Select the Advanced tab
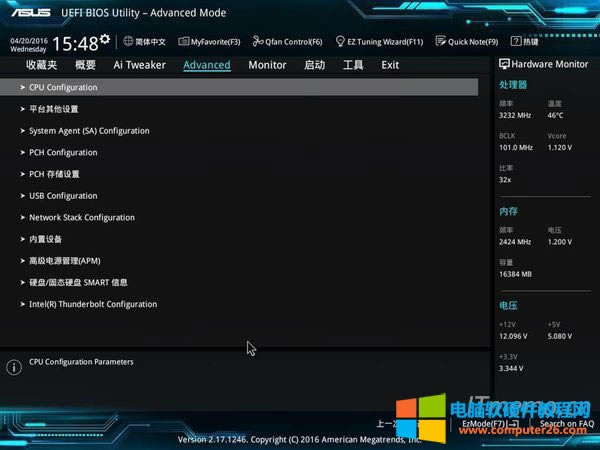600x450 pixels. [207, 65]
